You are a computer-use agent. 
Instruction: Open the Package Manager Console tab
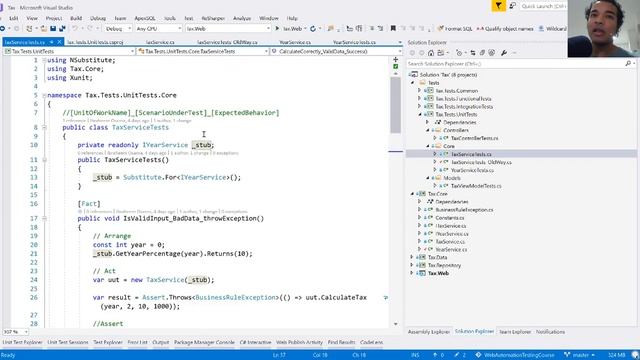click(x=204, y=342)
